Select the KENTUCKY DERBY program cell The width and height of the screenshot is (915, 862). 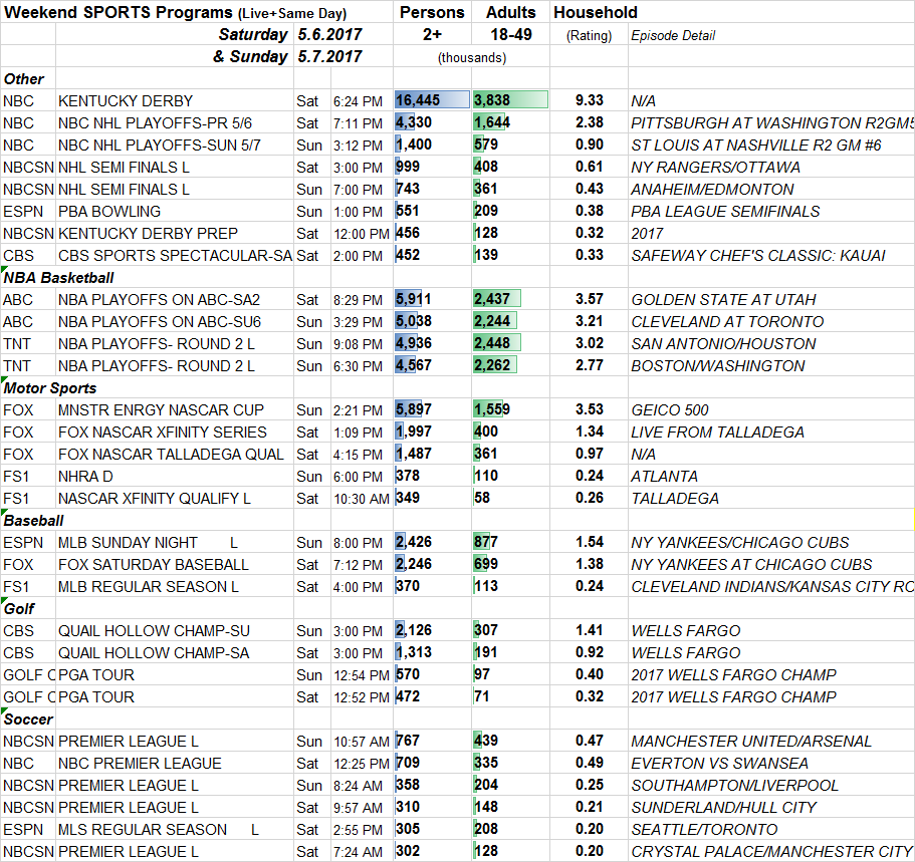[174, 100]
